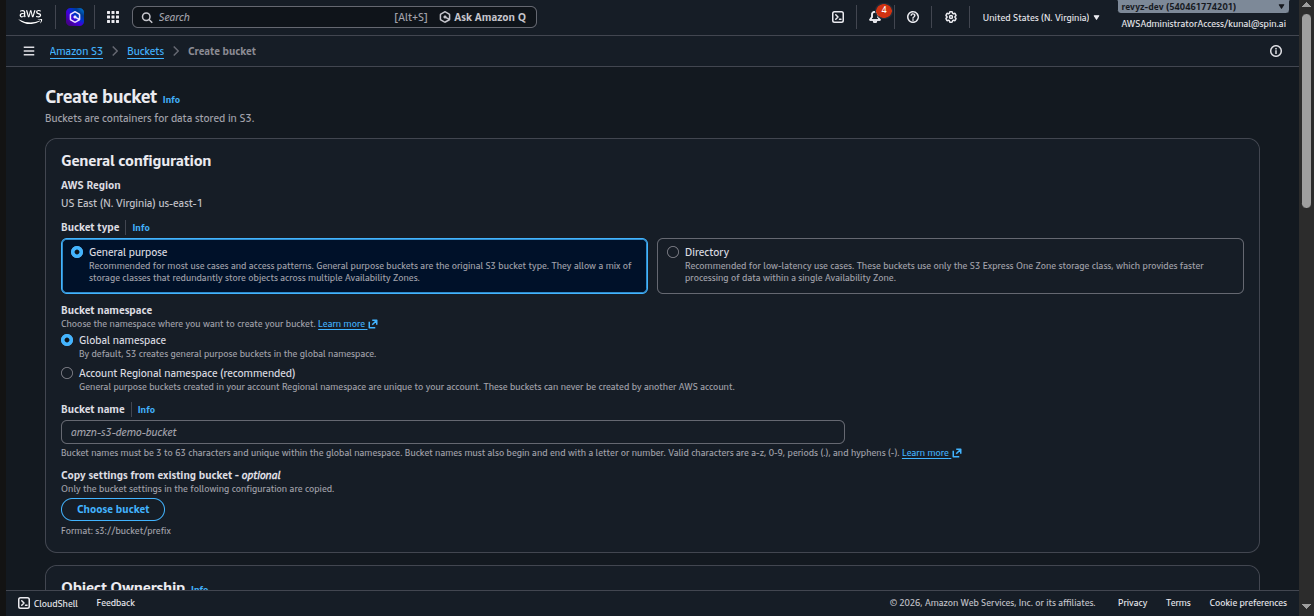Image resolution: width=1314 pixels, height=616 pixels.
Task: Click Ask Amazon Q button
Action: (x=482, y=17)
